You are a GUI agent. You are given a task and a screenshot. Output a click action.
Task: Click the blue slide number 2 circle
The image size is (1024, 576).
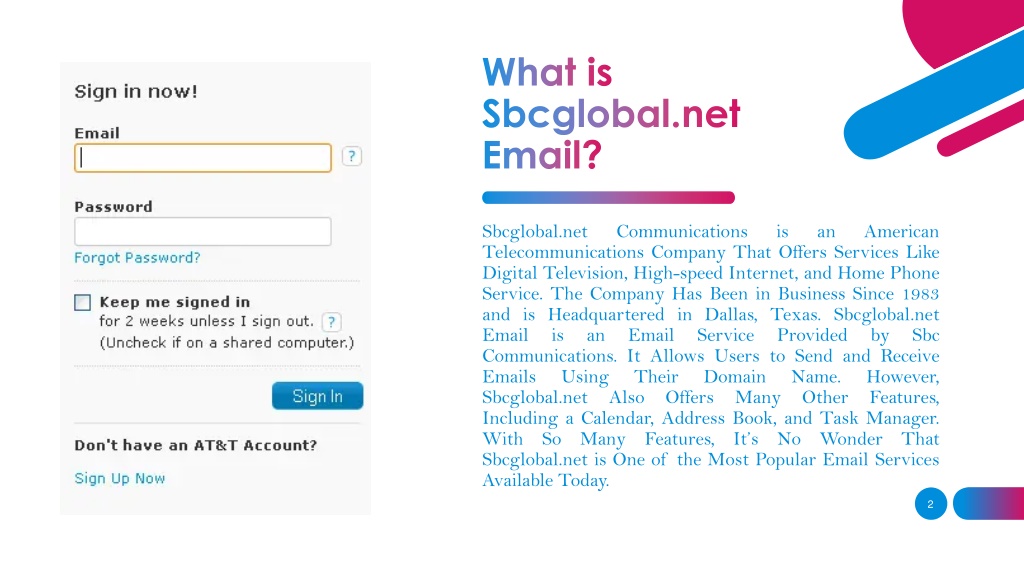[931, 504]
